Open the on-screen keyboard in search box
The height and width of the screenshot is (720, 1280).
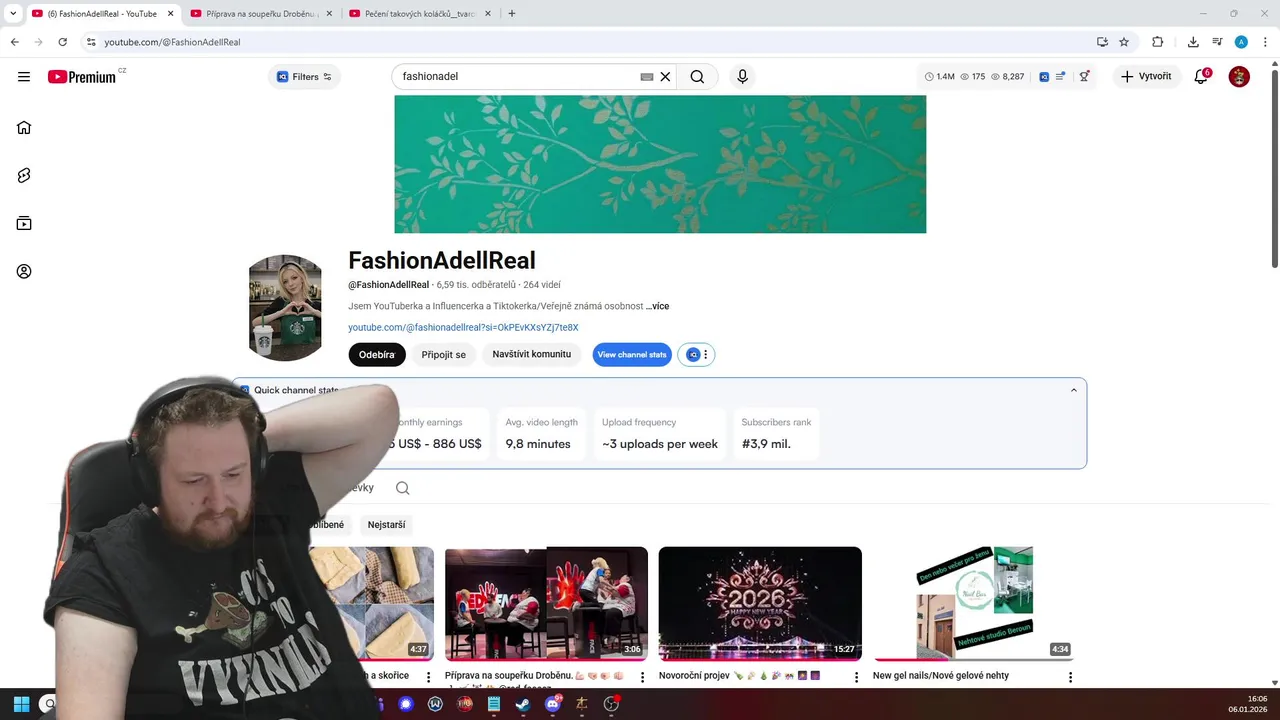coord(647,77)
